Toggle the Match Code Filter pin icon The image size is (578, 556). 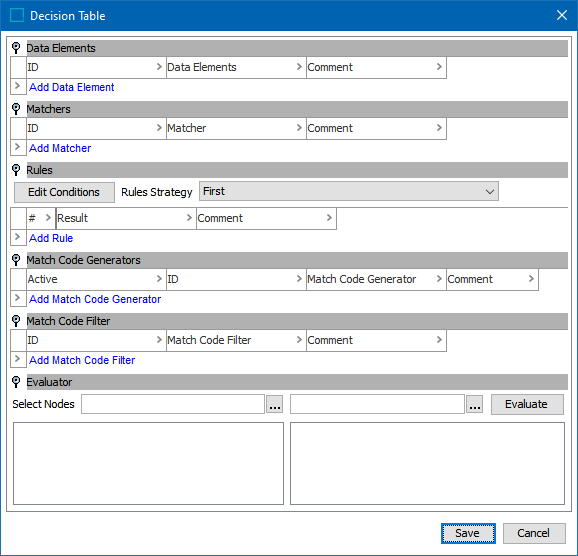(16, 321)
